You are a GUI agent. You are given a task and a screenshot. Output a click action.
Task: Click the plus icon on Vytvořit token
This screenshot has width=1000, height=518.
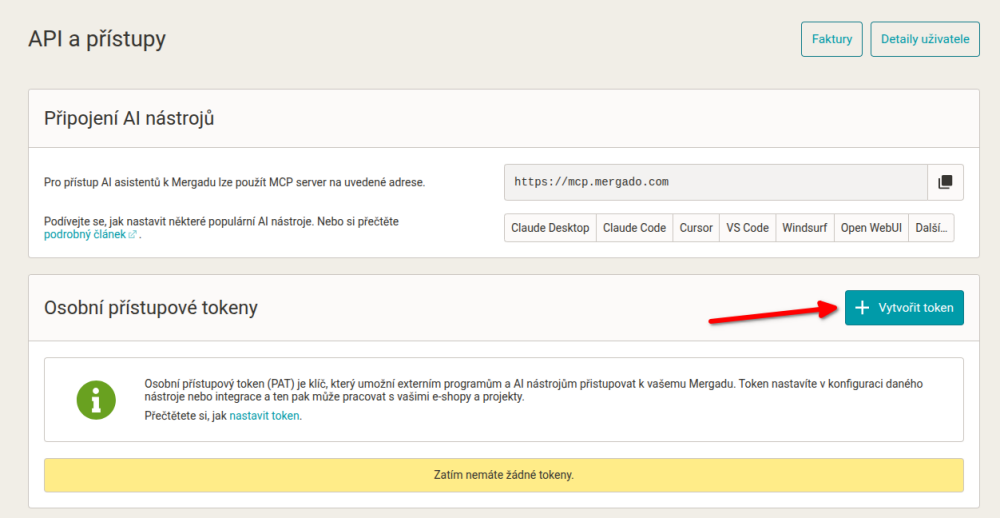pos(862,307)
